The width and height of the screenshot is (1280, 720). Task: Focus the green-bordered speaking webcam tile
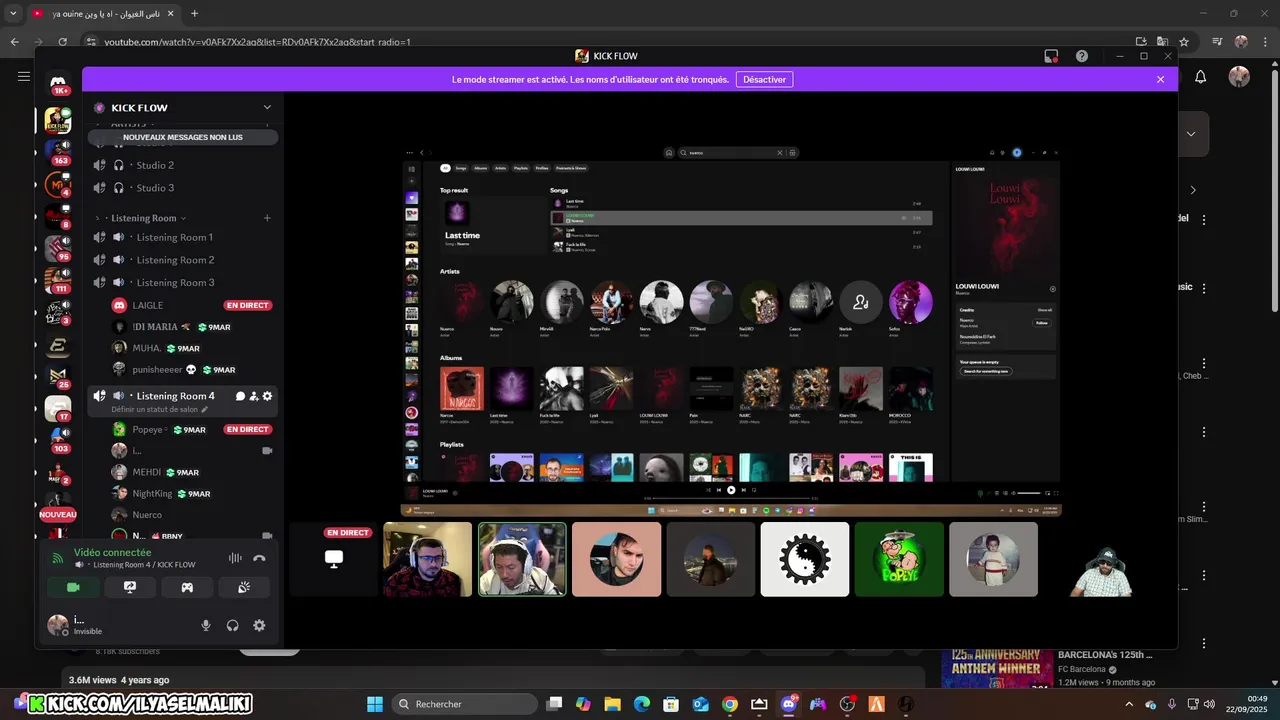(x=522, y=559)
